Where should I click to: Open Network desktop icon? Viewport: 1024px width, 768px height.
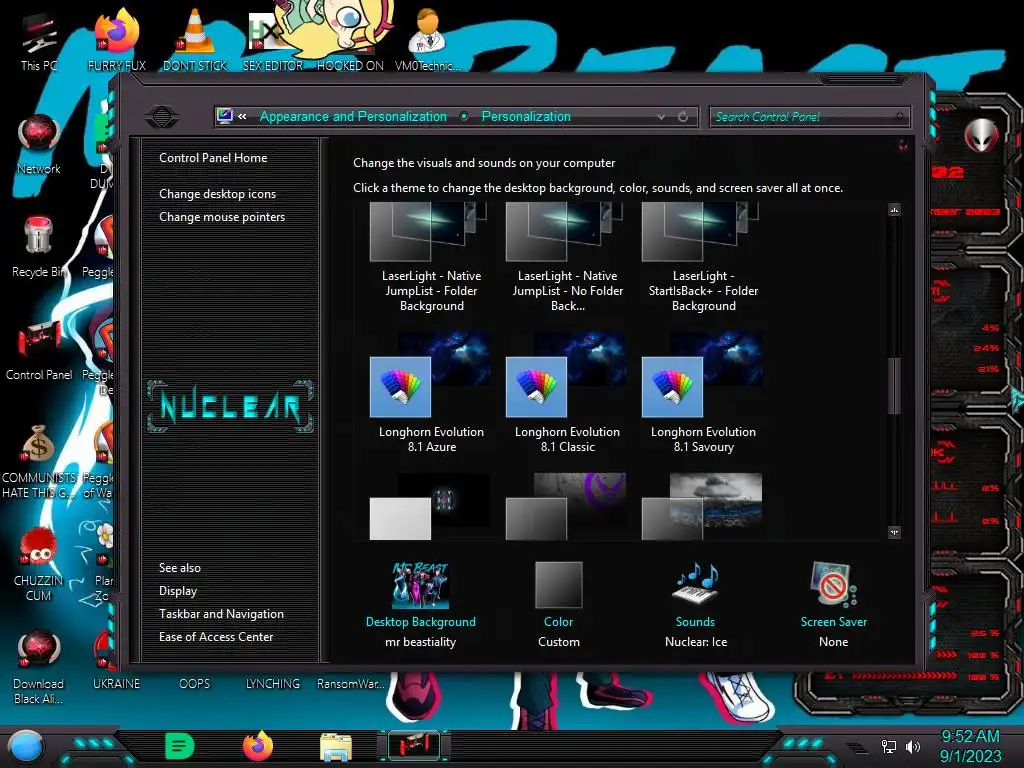(39, 144)
